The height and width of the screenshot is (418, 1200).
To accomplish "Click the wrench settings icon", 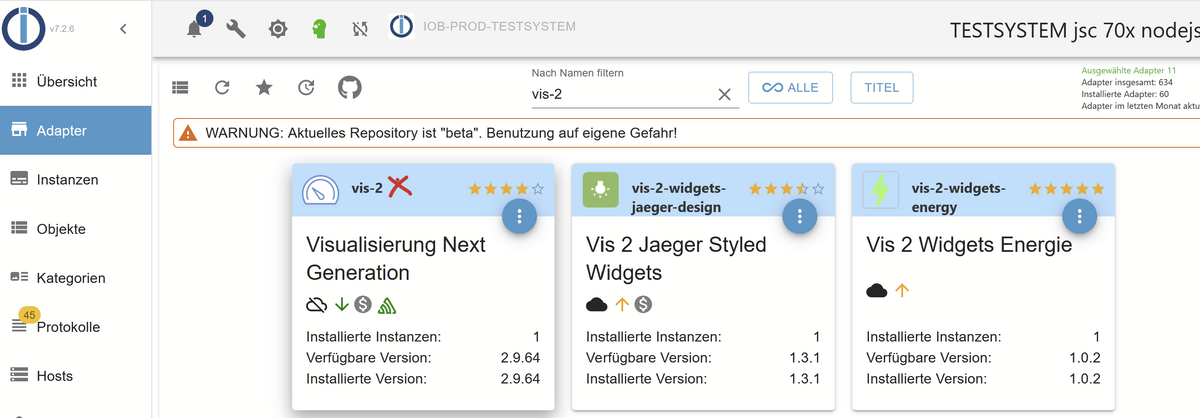I will coord(237,29).
